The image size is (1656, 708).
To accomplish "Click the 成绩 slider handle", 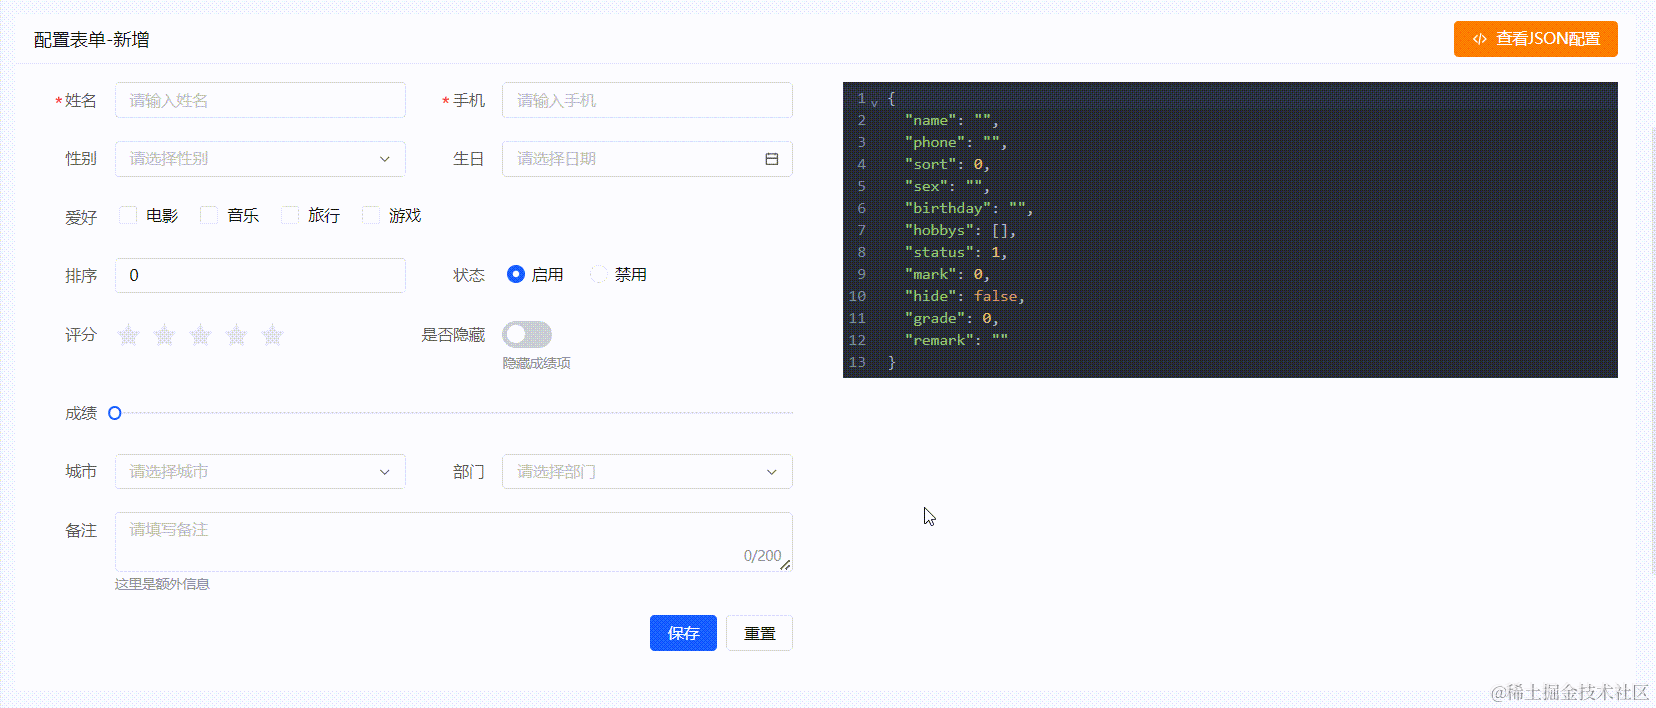I will (115, 413).
